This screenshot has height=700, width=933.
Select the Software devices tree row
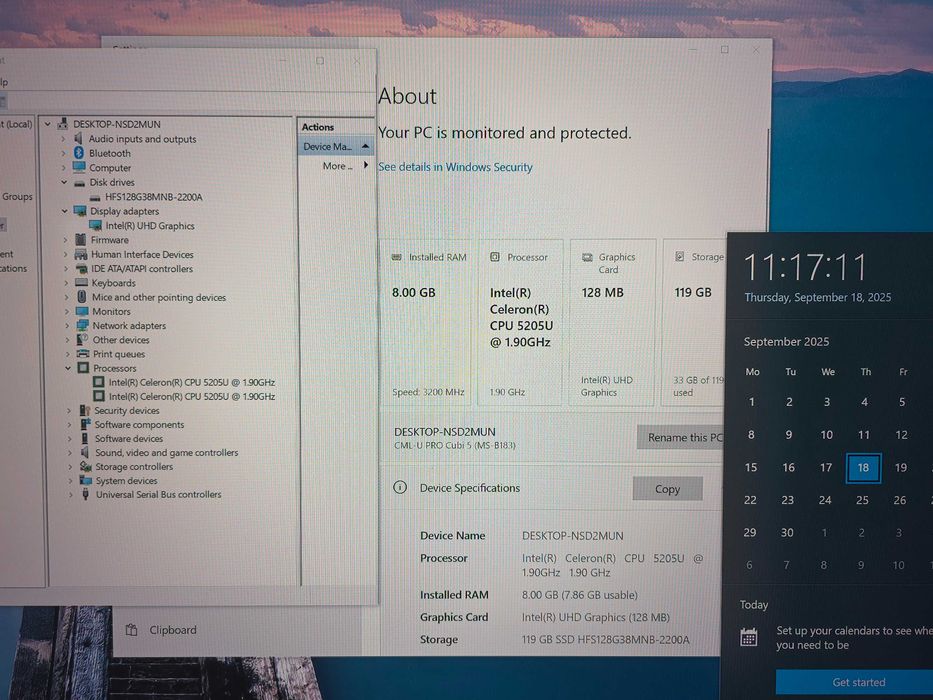[129, 439]
